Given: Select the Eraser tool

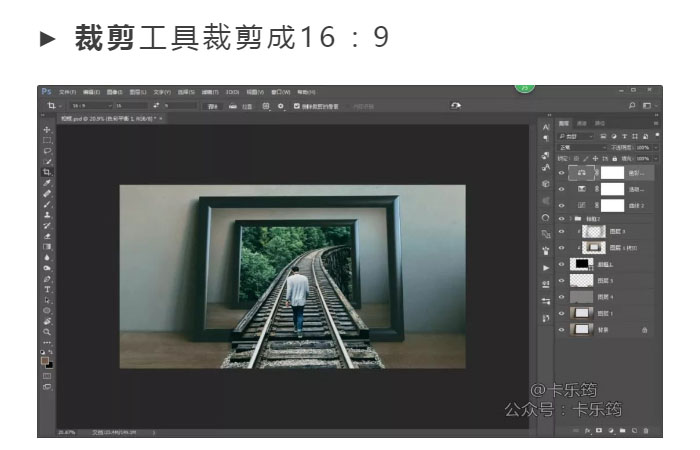Looking at the screenshot, I should 47,236.
